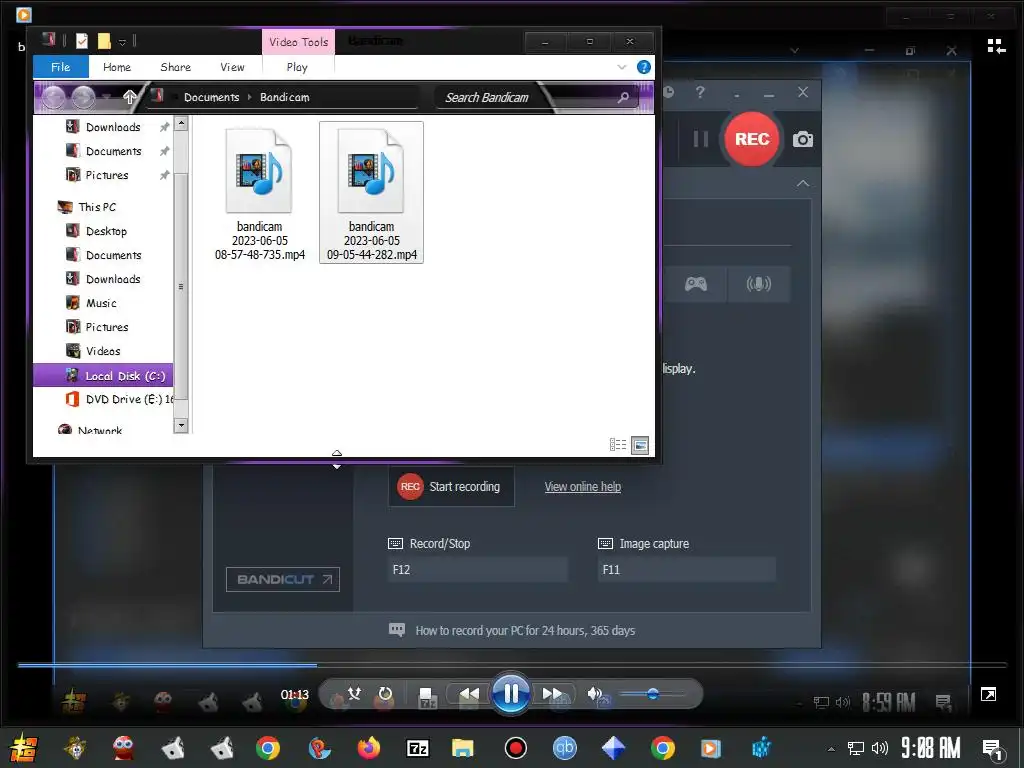
Task: Select DVD Drive (E:) in navigation pane
Action: tap(119, 399)
